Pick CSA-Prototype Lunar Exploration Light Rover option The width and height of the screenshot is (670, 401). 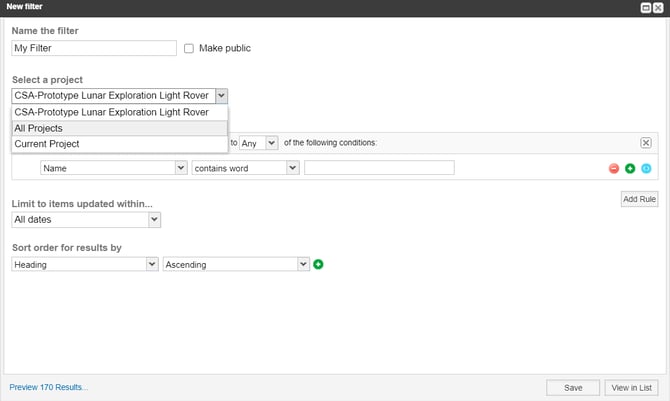pyautogui.click(x=120, y=112)
